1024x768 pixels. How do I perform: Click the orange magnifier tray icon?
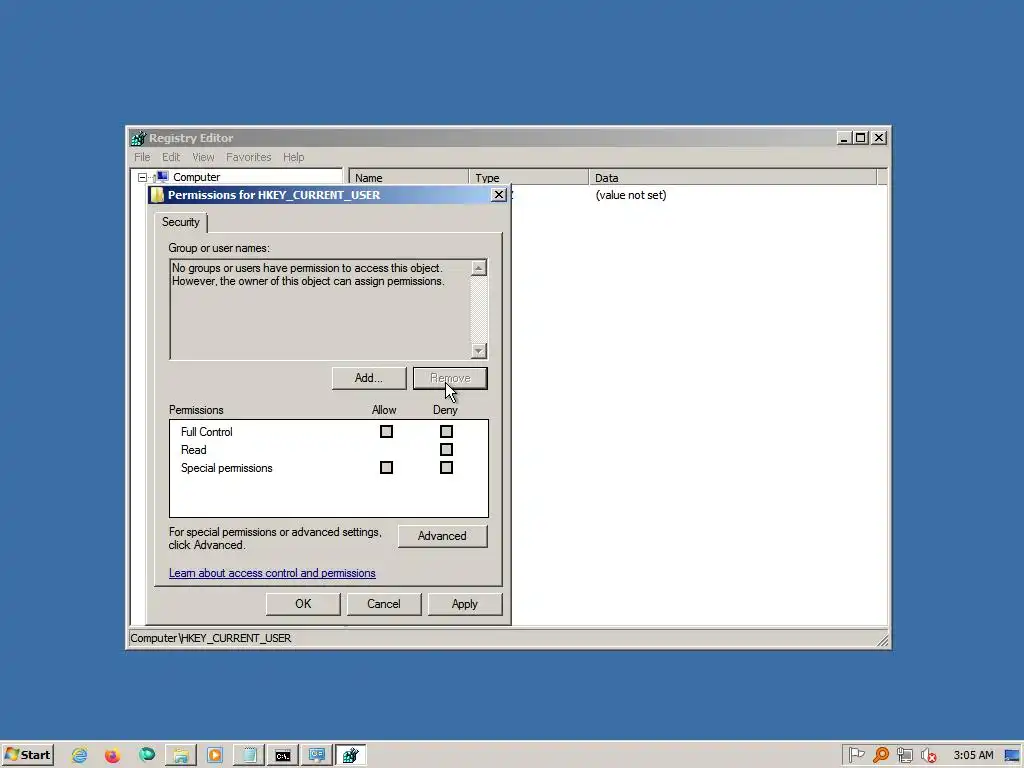point(881,755)
